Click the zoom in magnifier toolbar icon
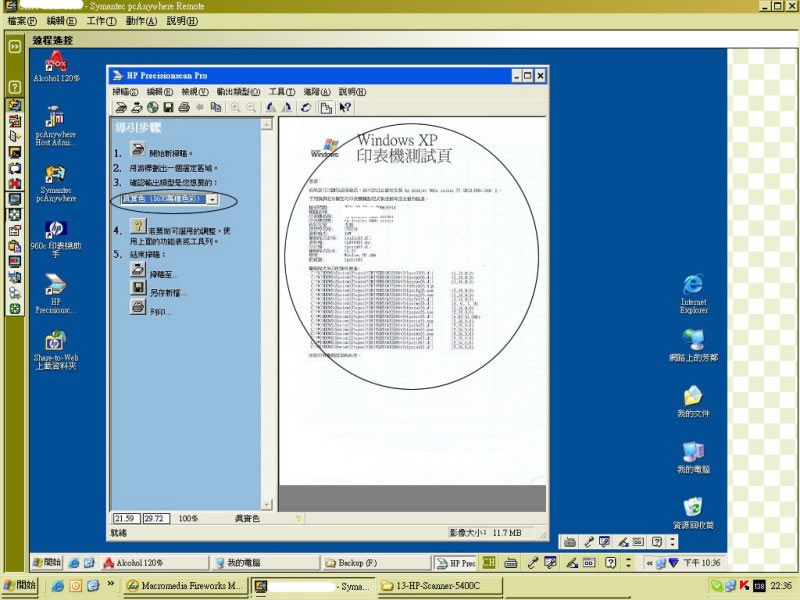The width and height of the screenshot is (800, 600). 235,108
